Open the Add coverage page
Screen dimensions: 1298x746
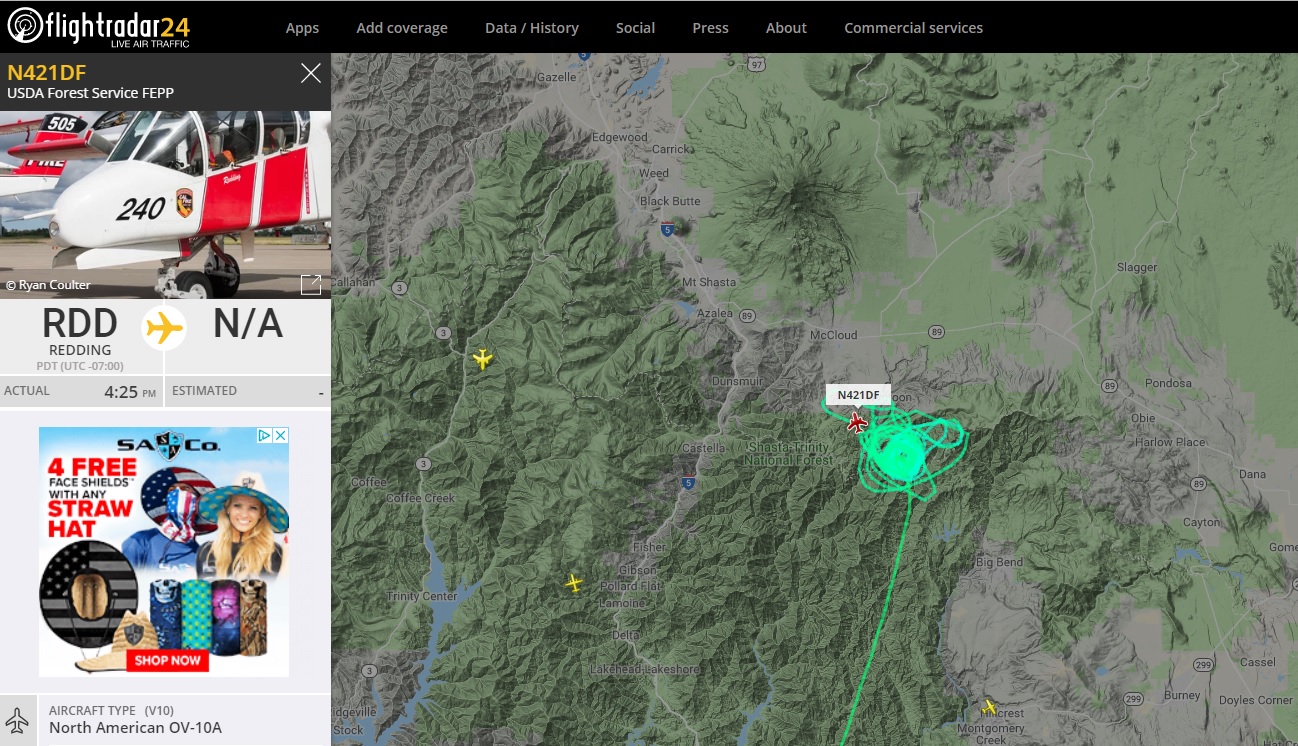point(402,28)
